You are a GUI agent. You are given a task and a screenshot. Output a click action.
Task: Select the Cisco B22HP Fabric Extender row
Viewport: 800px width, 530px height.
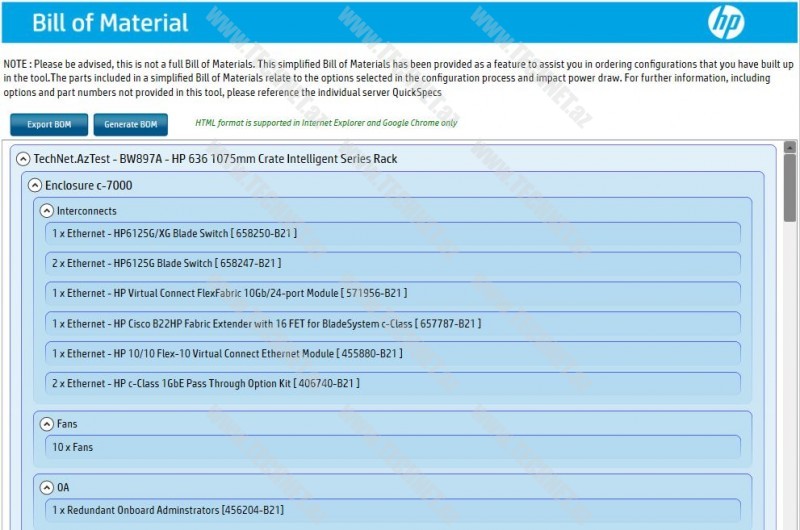coord(392,323)
